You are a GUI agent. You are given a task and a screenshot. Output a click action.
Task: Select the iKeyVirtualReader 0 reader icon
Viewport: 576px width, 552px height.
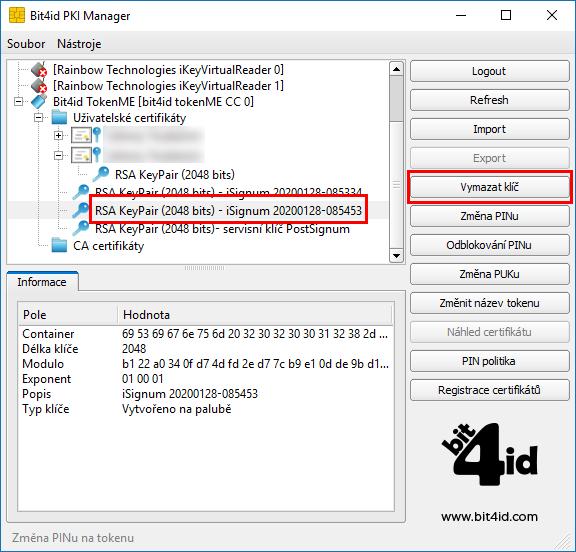click(39, 69)
